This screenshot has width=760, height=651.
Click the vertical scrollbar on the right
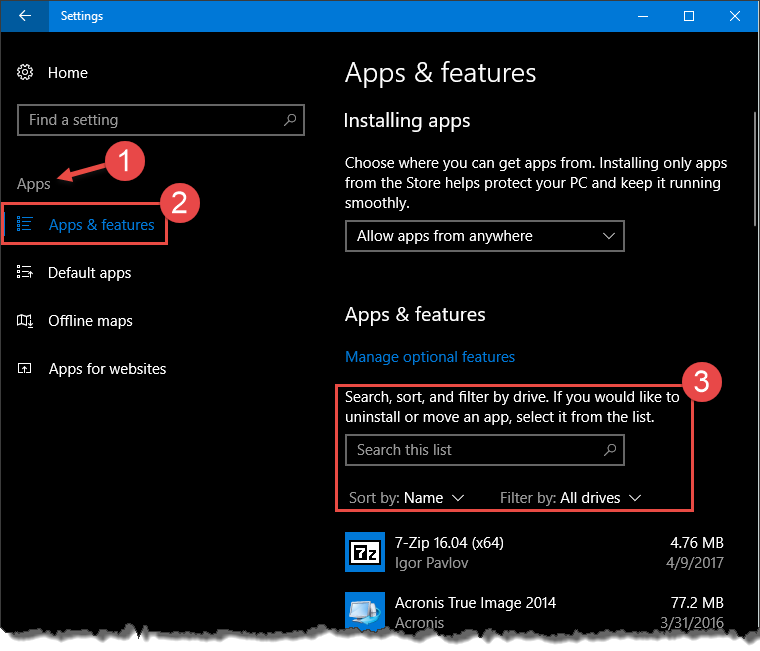pos(756,167)
